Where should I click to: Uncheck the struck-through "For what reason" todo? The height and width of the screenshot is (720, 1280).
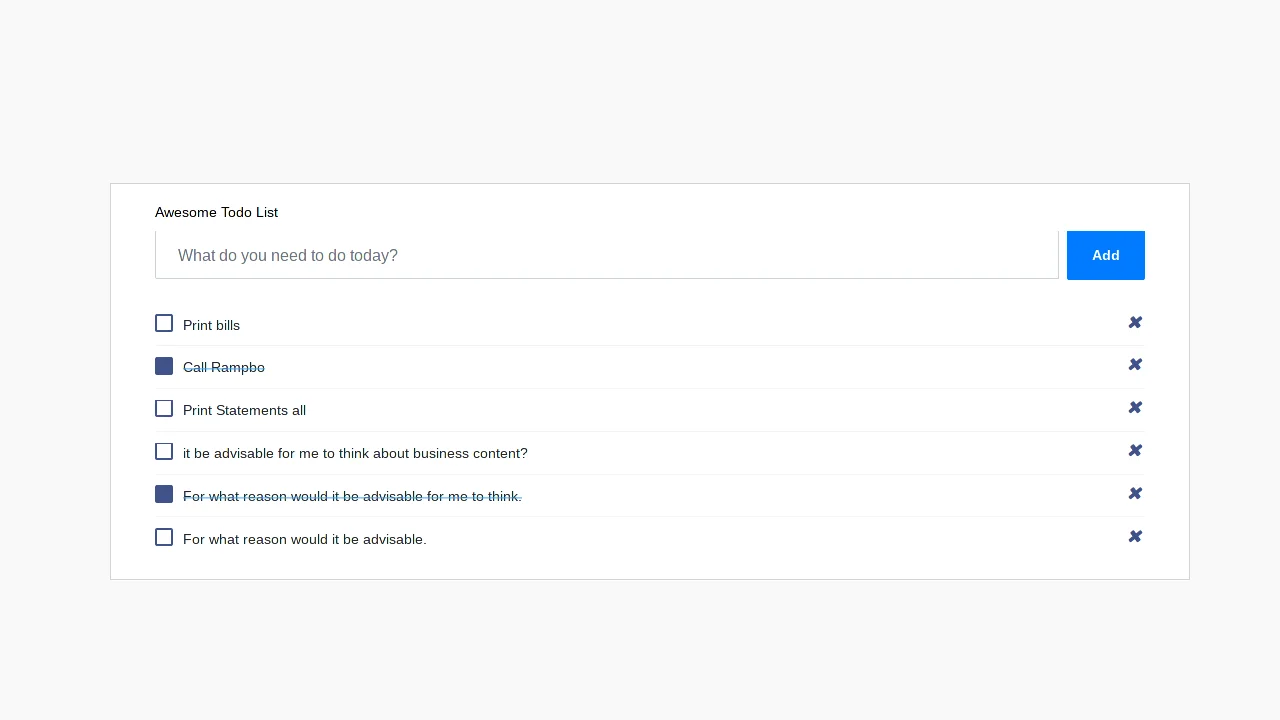coord(164,494)
